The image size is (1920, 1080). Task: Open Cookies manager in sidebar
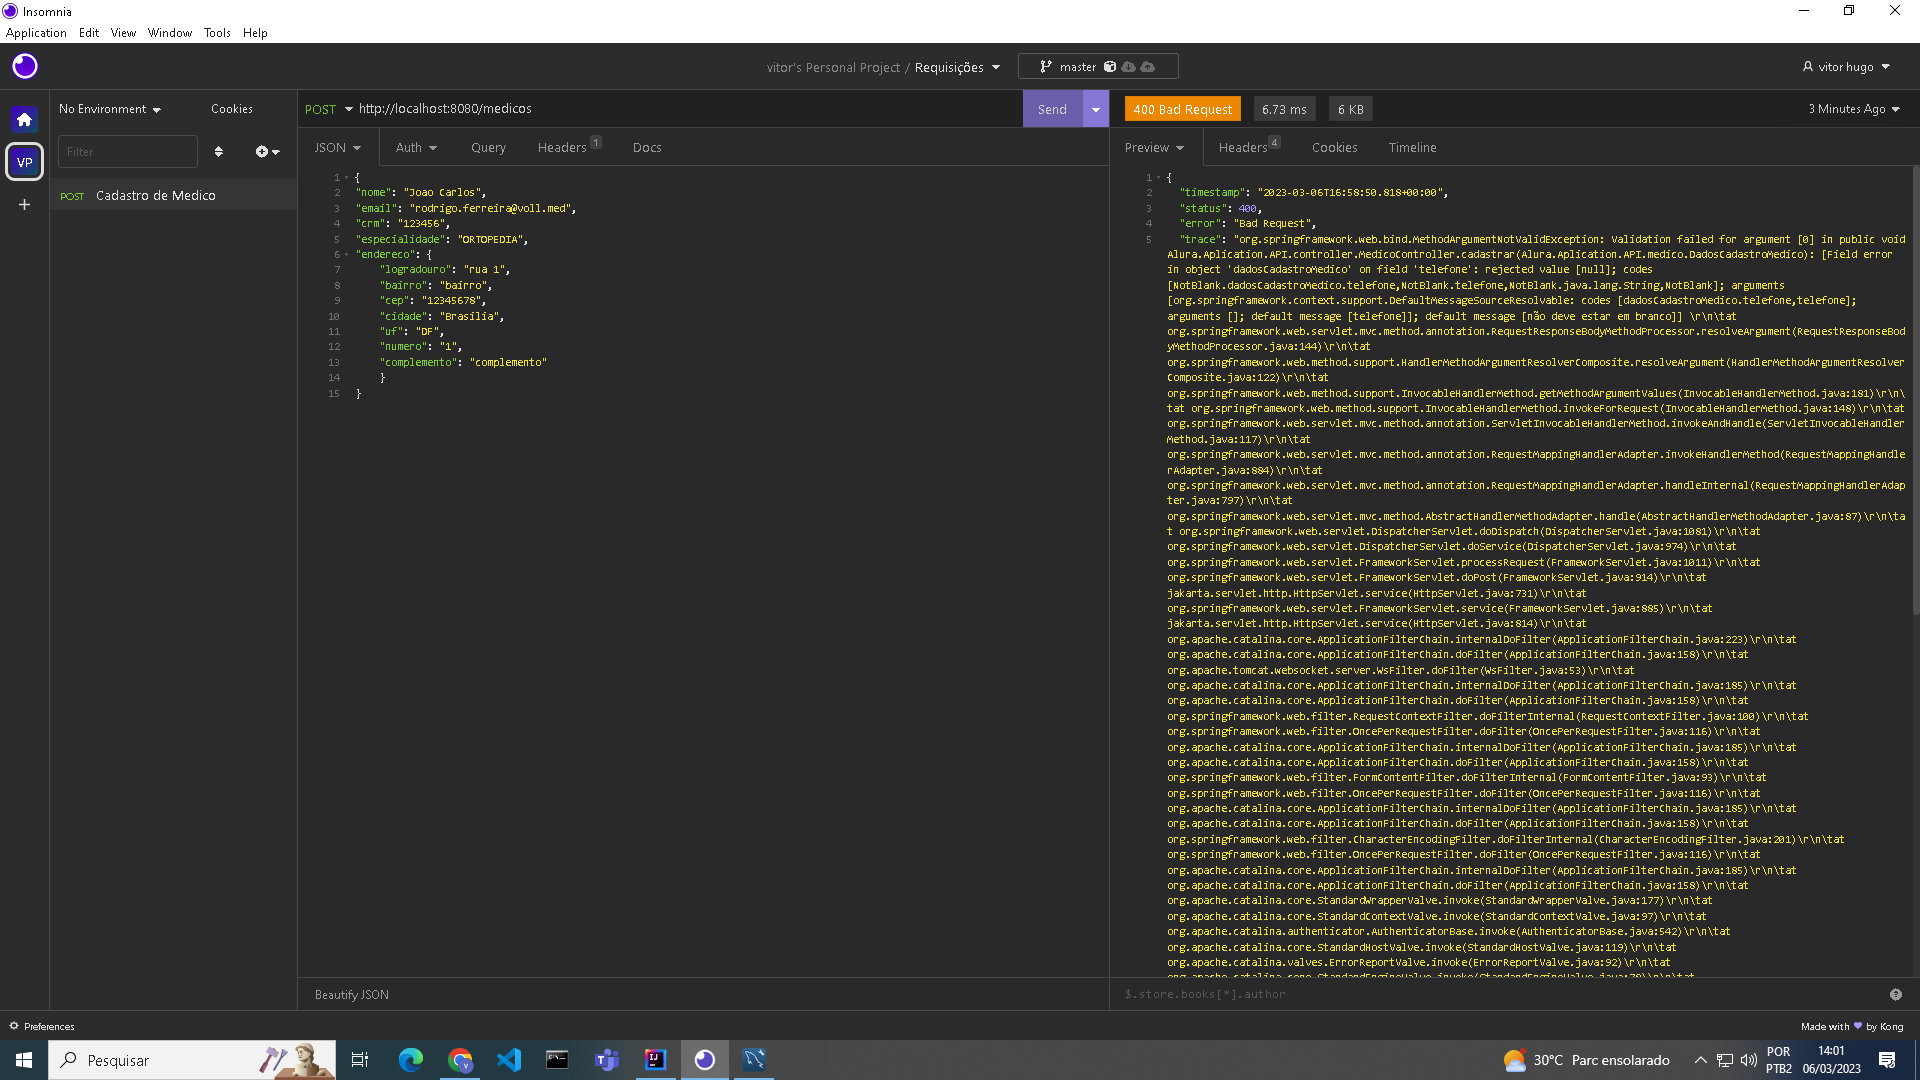click(232, 109)
